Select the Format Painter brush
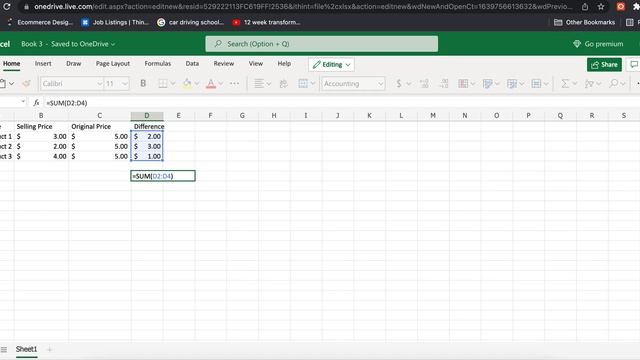The height and width of the screenshot is (360, 640). click(x=27, y=84)
